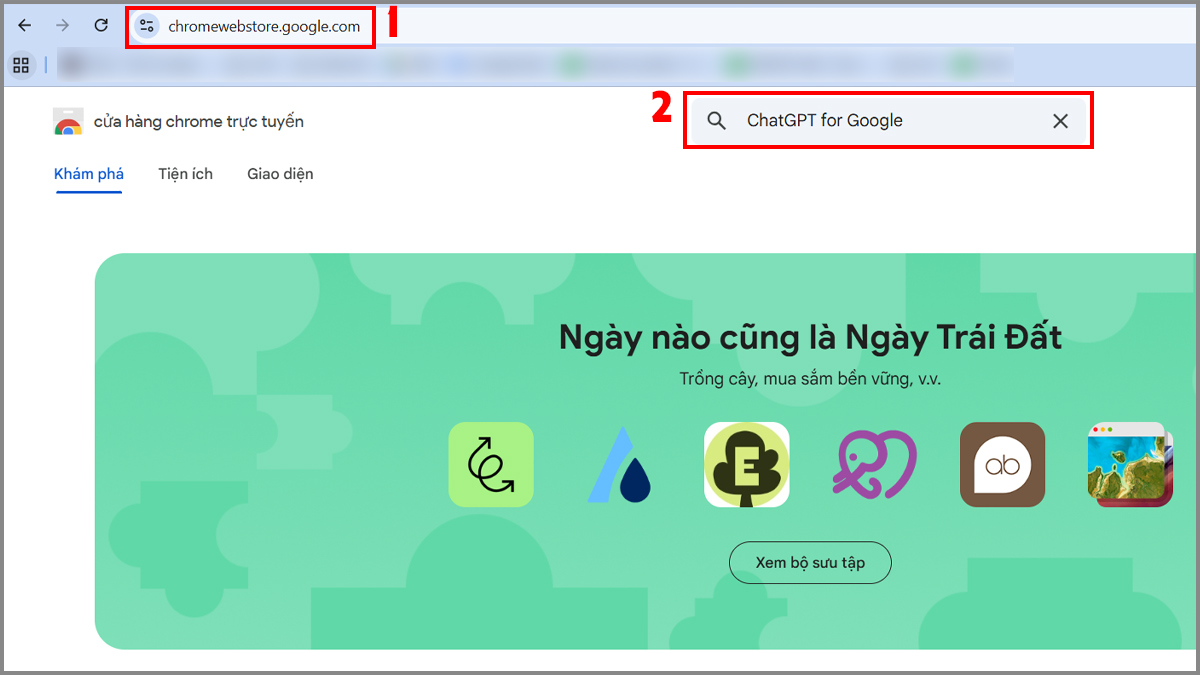Image resolution: width=1200 pixels, height=675 pixels.
Task: Focus the 'ChatGPT for Google' search field
Action: pos(888,120)
